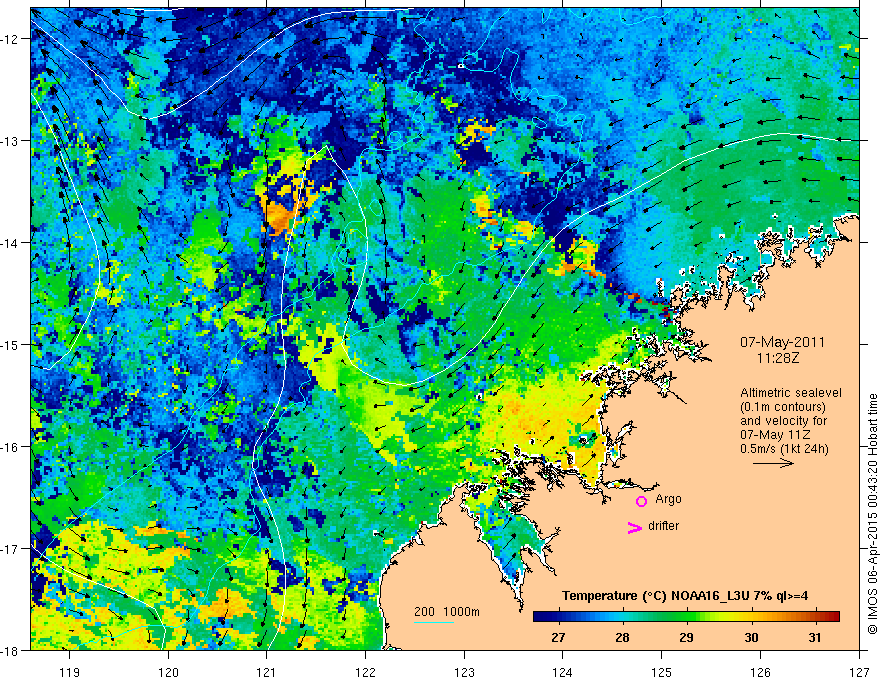Click the vertical IMOS copyright timestamp text
Image resolution: width=880 pixels, height=680 pixels.
click(x=873, y=514)
